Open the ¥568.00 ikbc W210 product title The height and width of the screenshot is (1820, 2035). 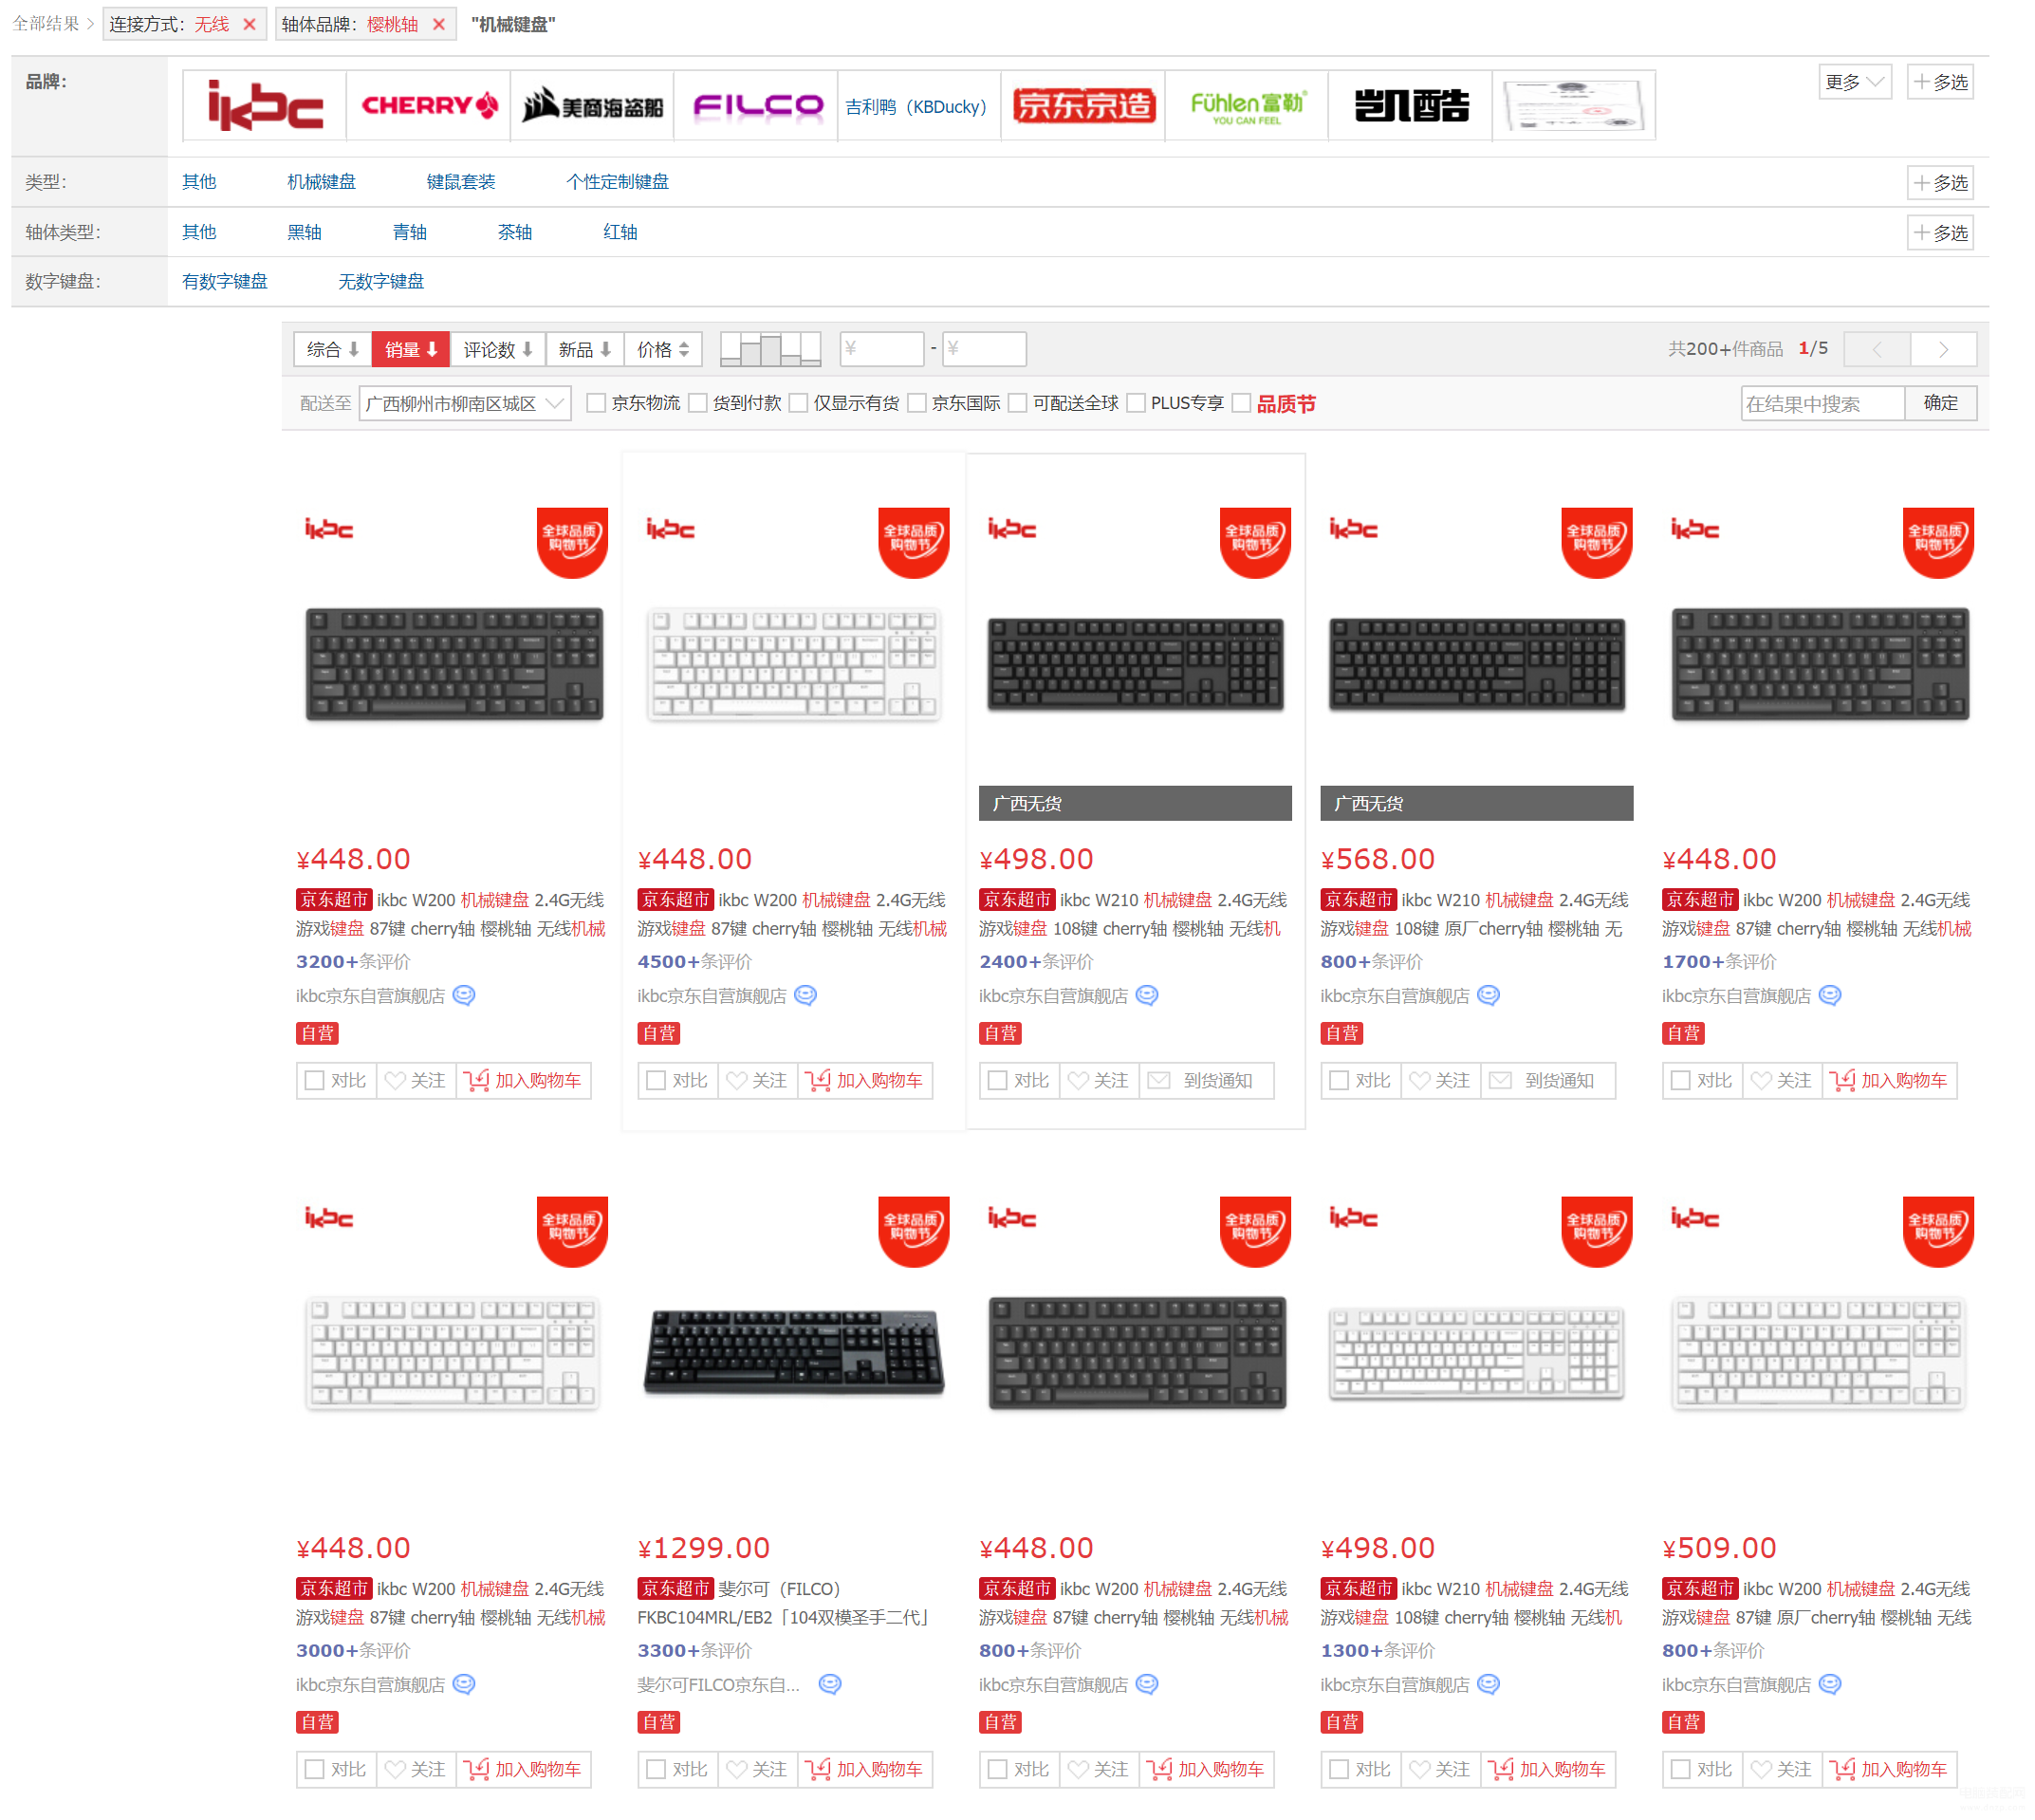[1474, 914]
